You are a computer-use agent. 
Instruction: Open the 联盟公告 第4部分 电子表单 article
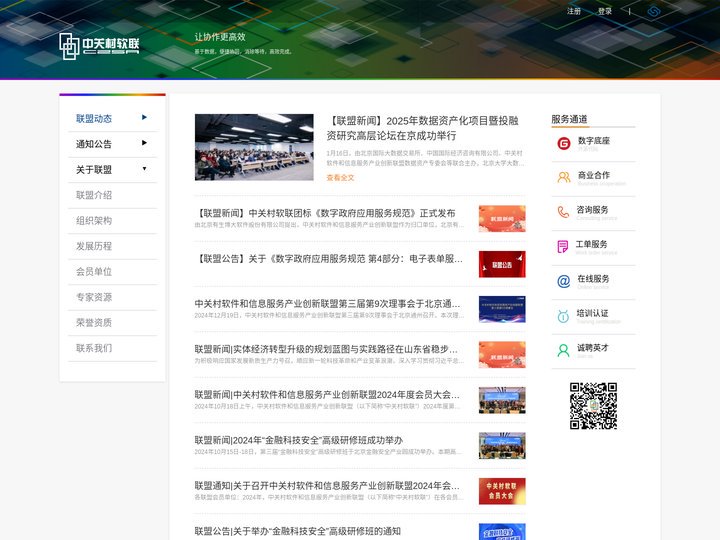[x=329, y=259]
